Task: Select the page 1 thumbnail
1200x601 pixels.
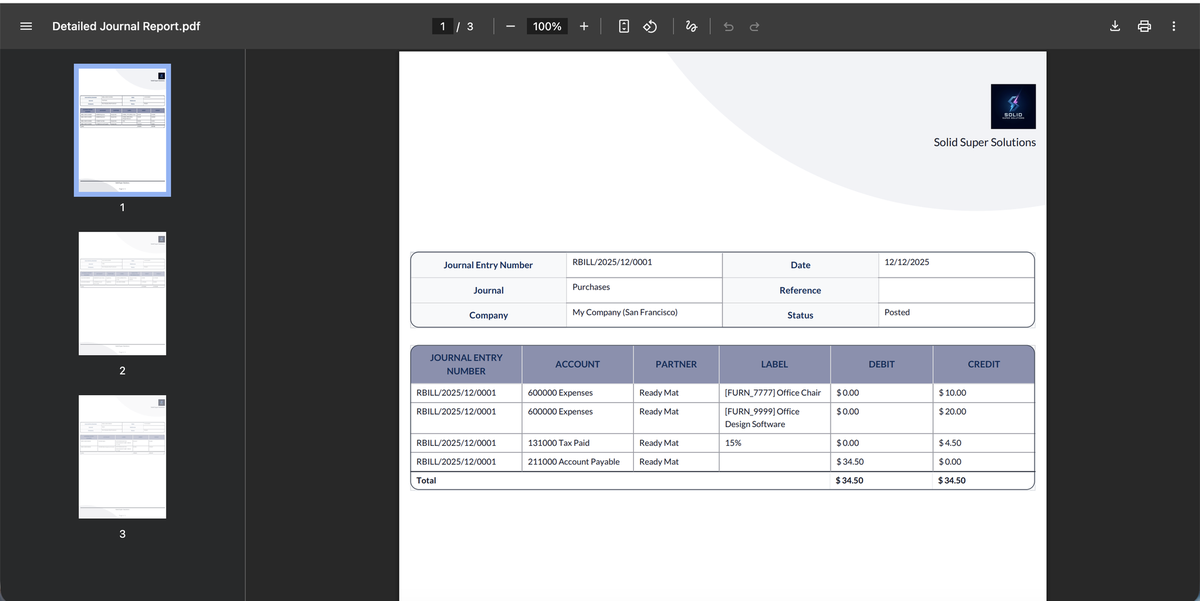Action: [122, 130]
